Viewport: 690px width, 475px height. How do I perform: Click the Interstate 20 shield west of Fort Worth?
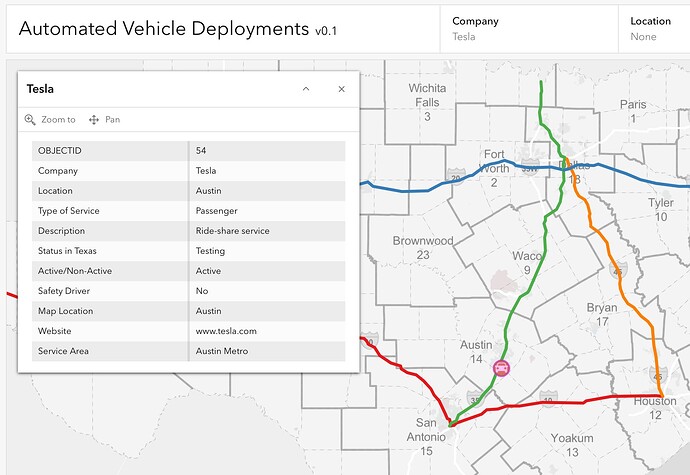[456, 176]
